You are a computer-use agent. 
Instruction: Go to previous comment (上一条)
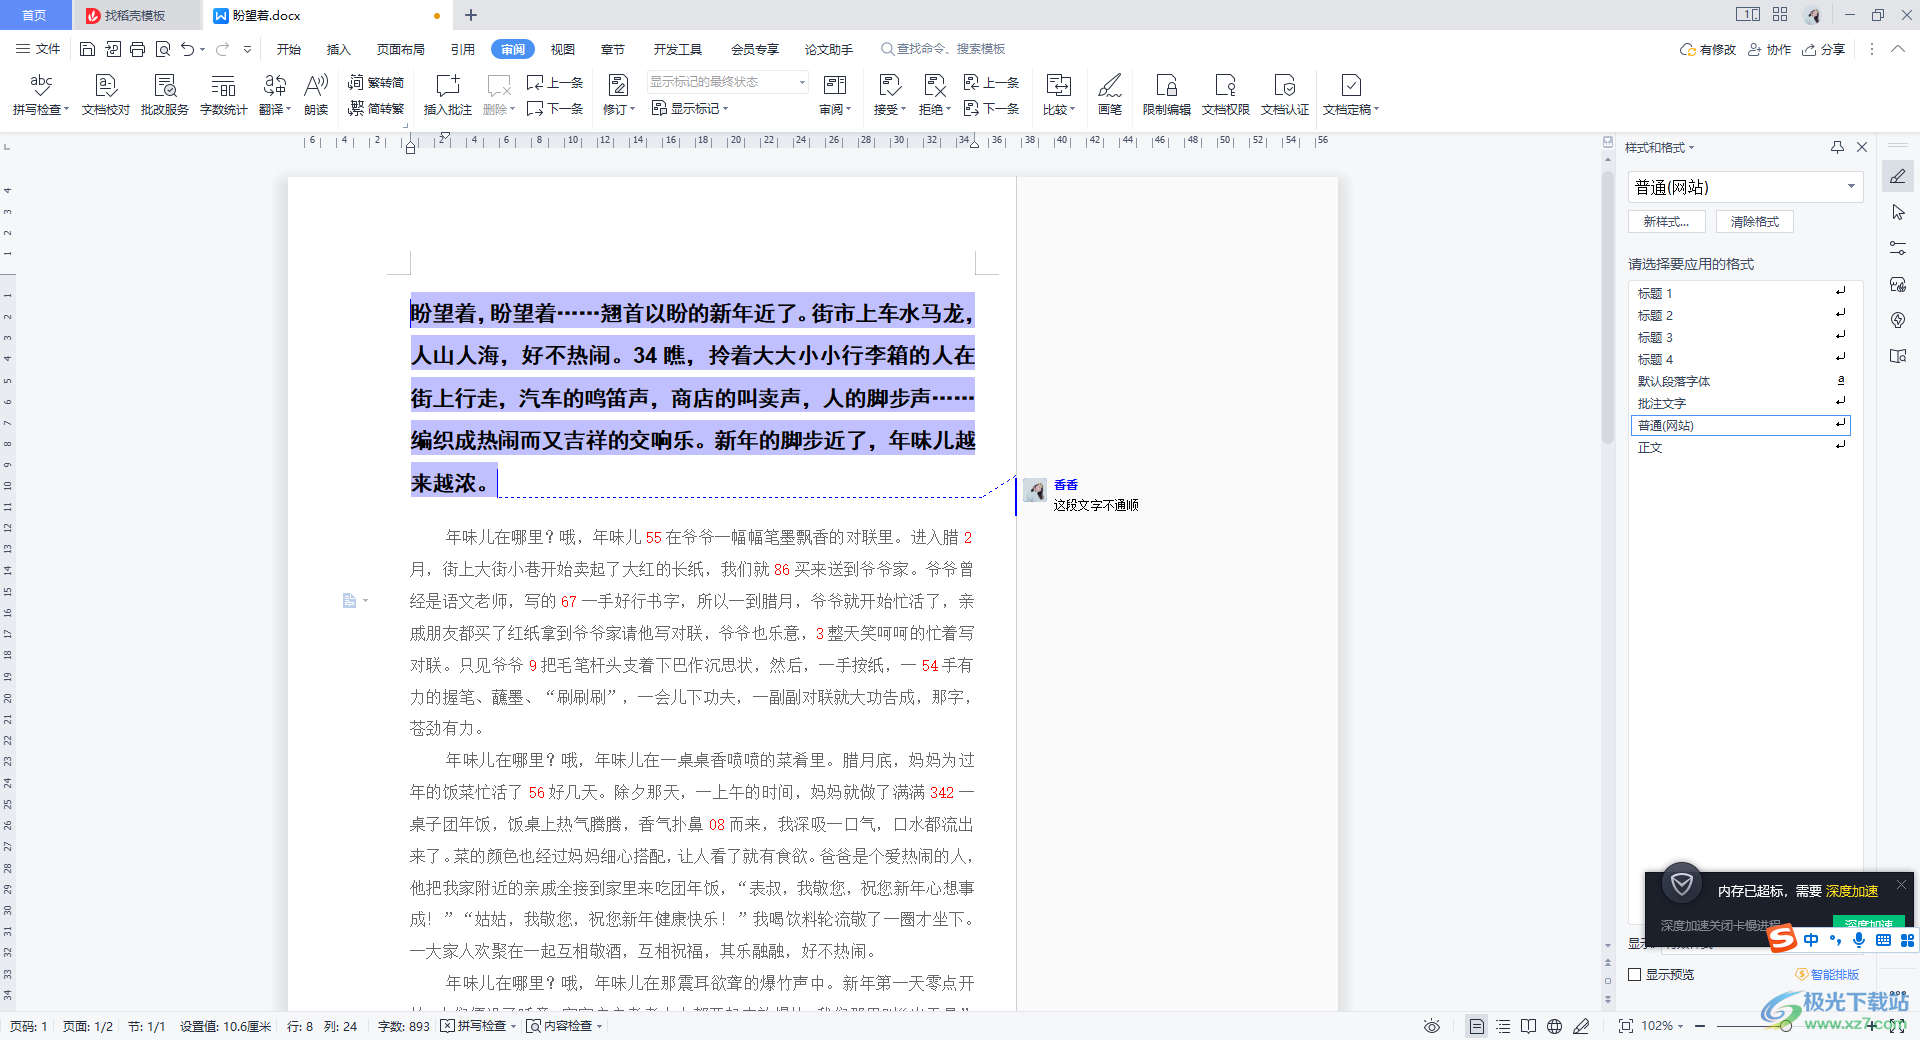(x=555, y=82)
